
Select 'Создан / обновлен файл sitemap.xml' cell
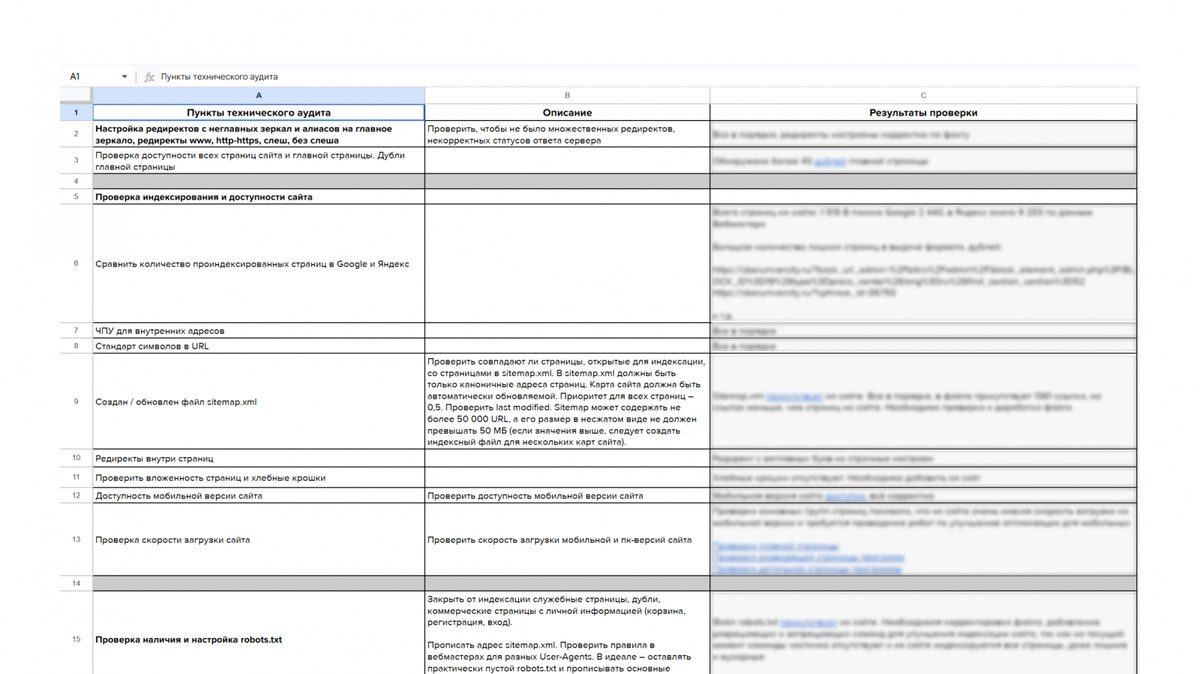259,402
